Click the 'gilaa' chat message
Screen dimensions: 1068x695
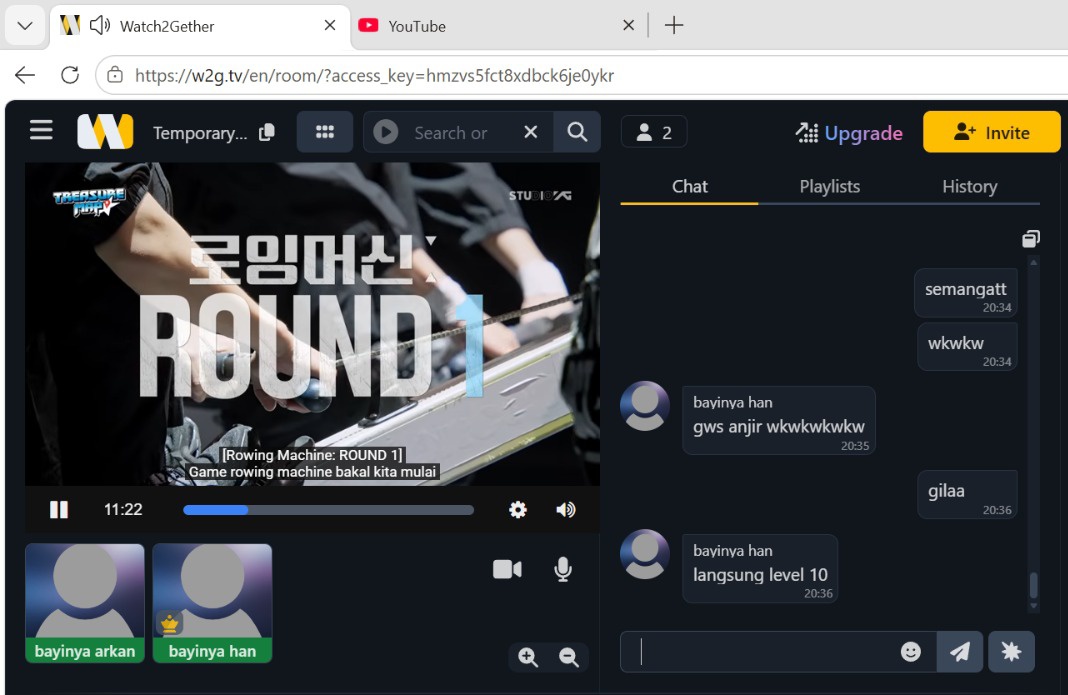[967, 495]
